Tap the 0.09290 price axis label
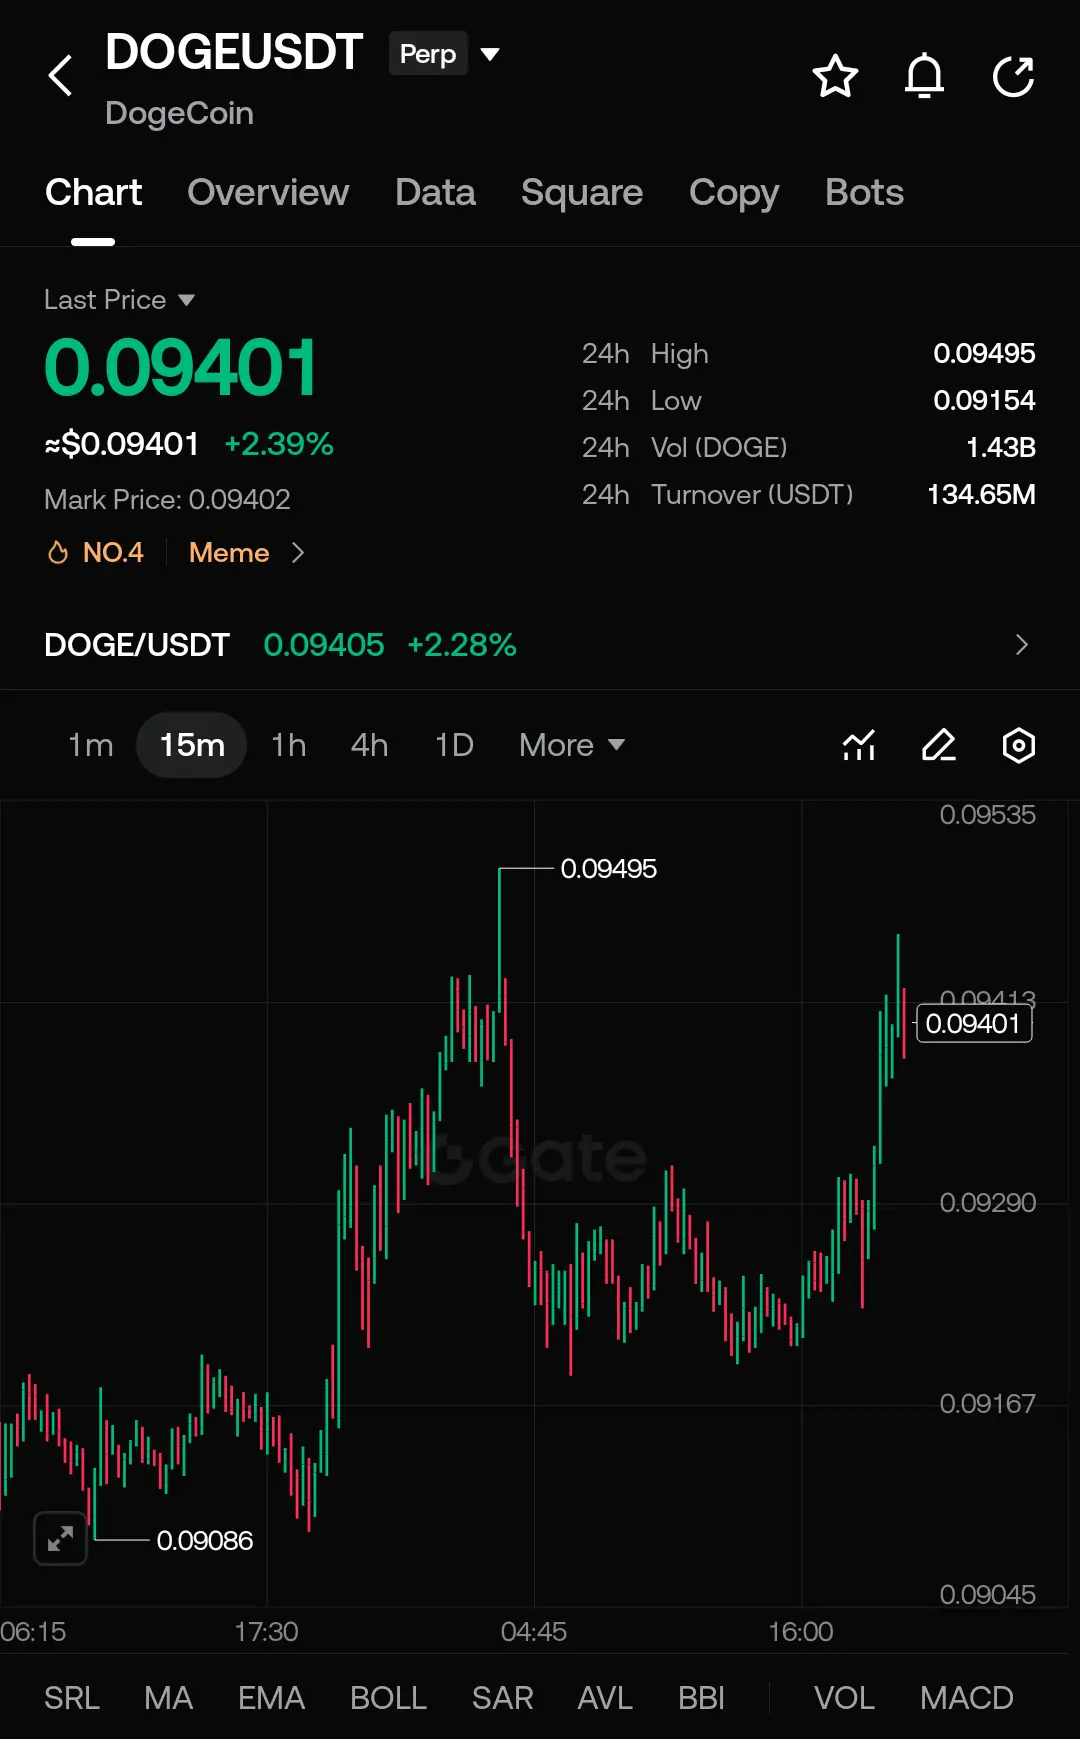 [988, 1202]
